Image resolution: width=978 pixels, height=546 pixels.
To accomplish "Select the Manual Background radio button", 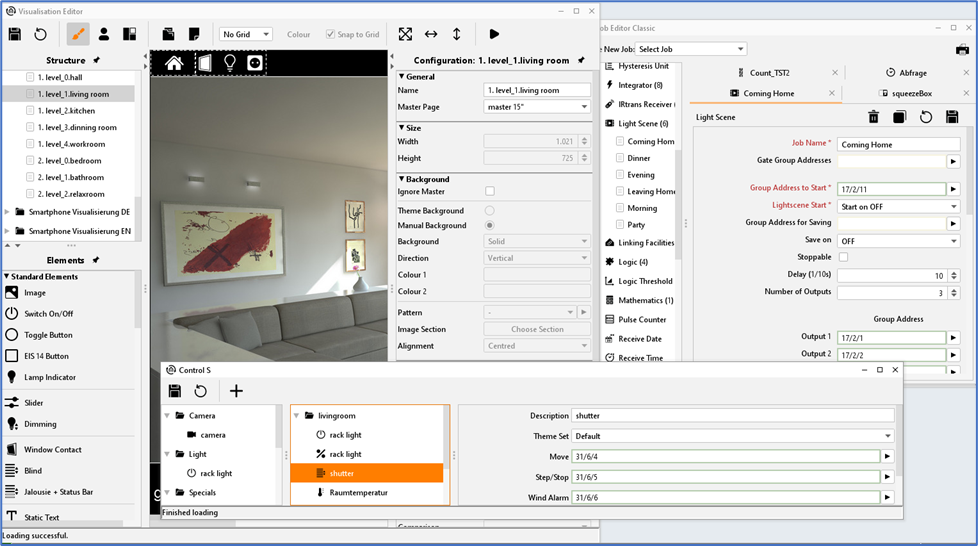I will coord(489,226).
